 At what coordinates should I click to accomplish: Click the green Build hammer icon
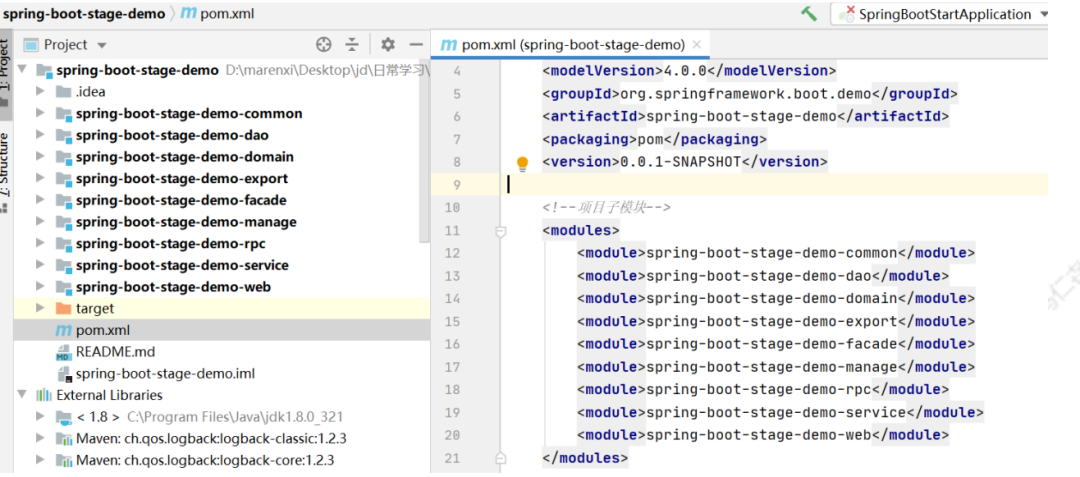(x=809, y=14)
